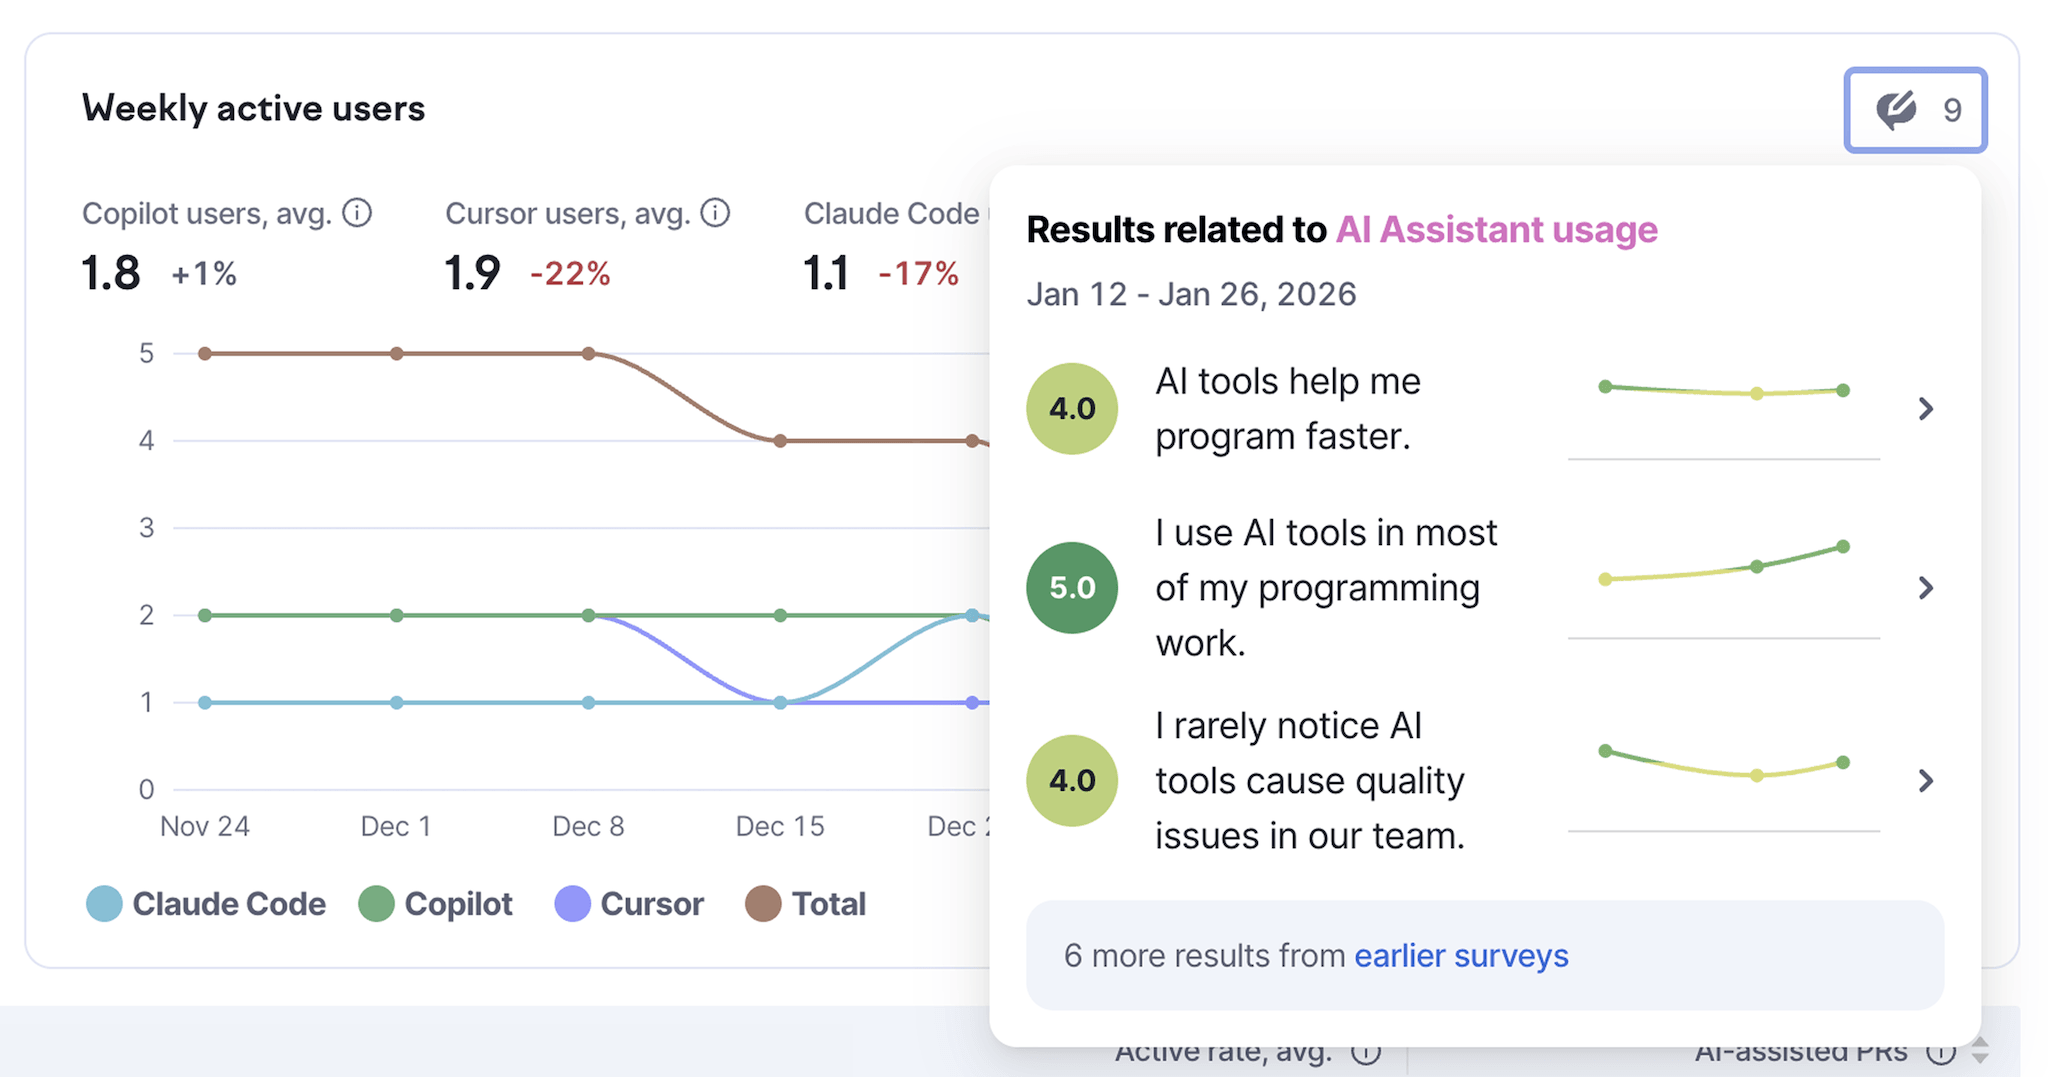Click Total data point at Nov 24
Viewport: 2048px width, 1077px height.
pos(205,354)
